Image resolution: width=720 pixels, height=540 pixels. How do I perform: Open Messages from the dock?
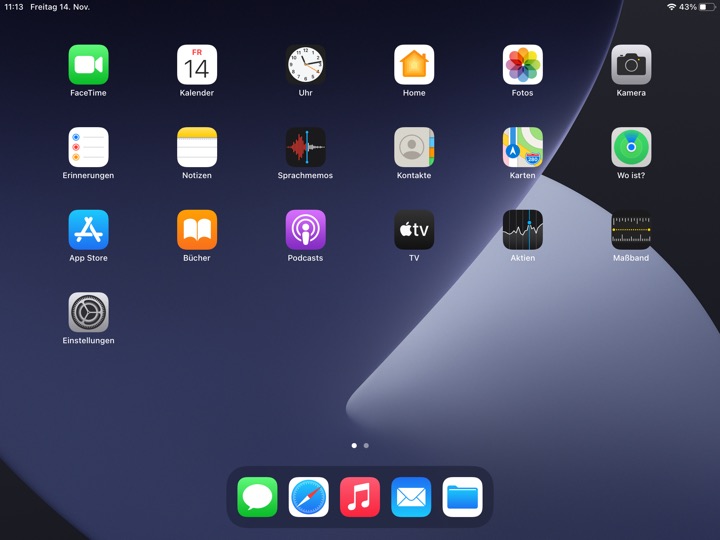click(257, 497)
